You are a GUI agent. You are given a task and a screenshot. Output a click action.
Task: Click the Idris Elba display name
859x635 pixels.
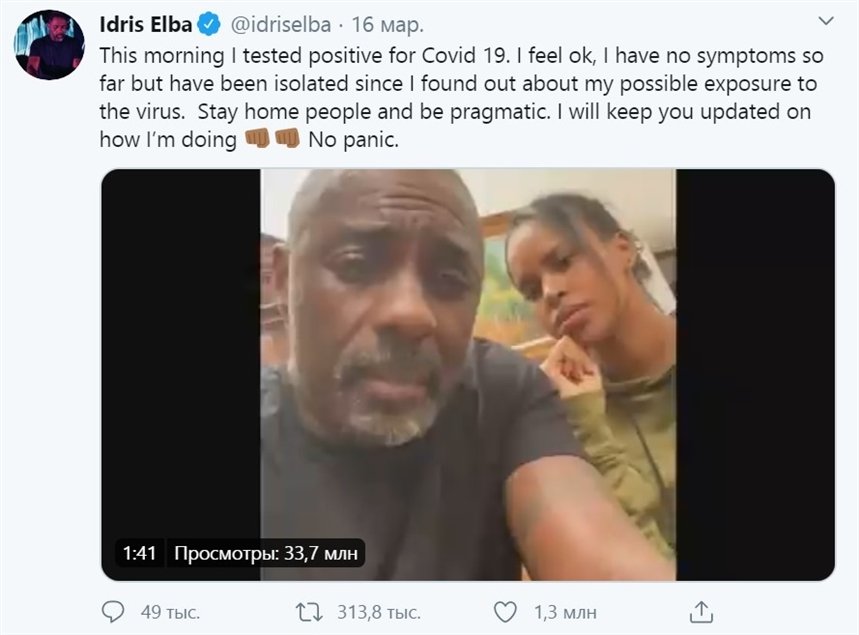tap(145, 22)
